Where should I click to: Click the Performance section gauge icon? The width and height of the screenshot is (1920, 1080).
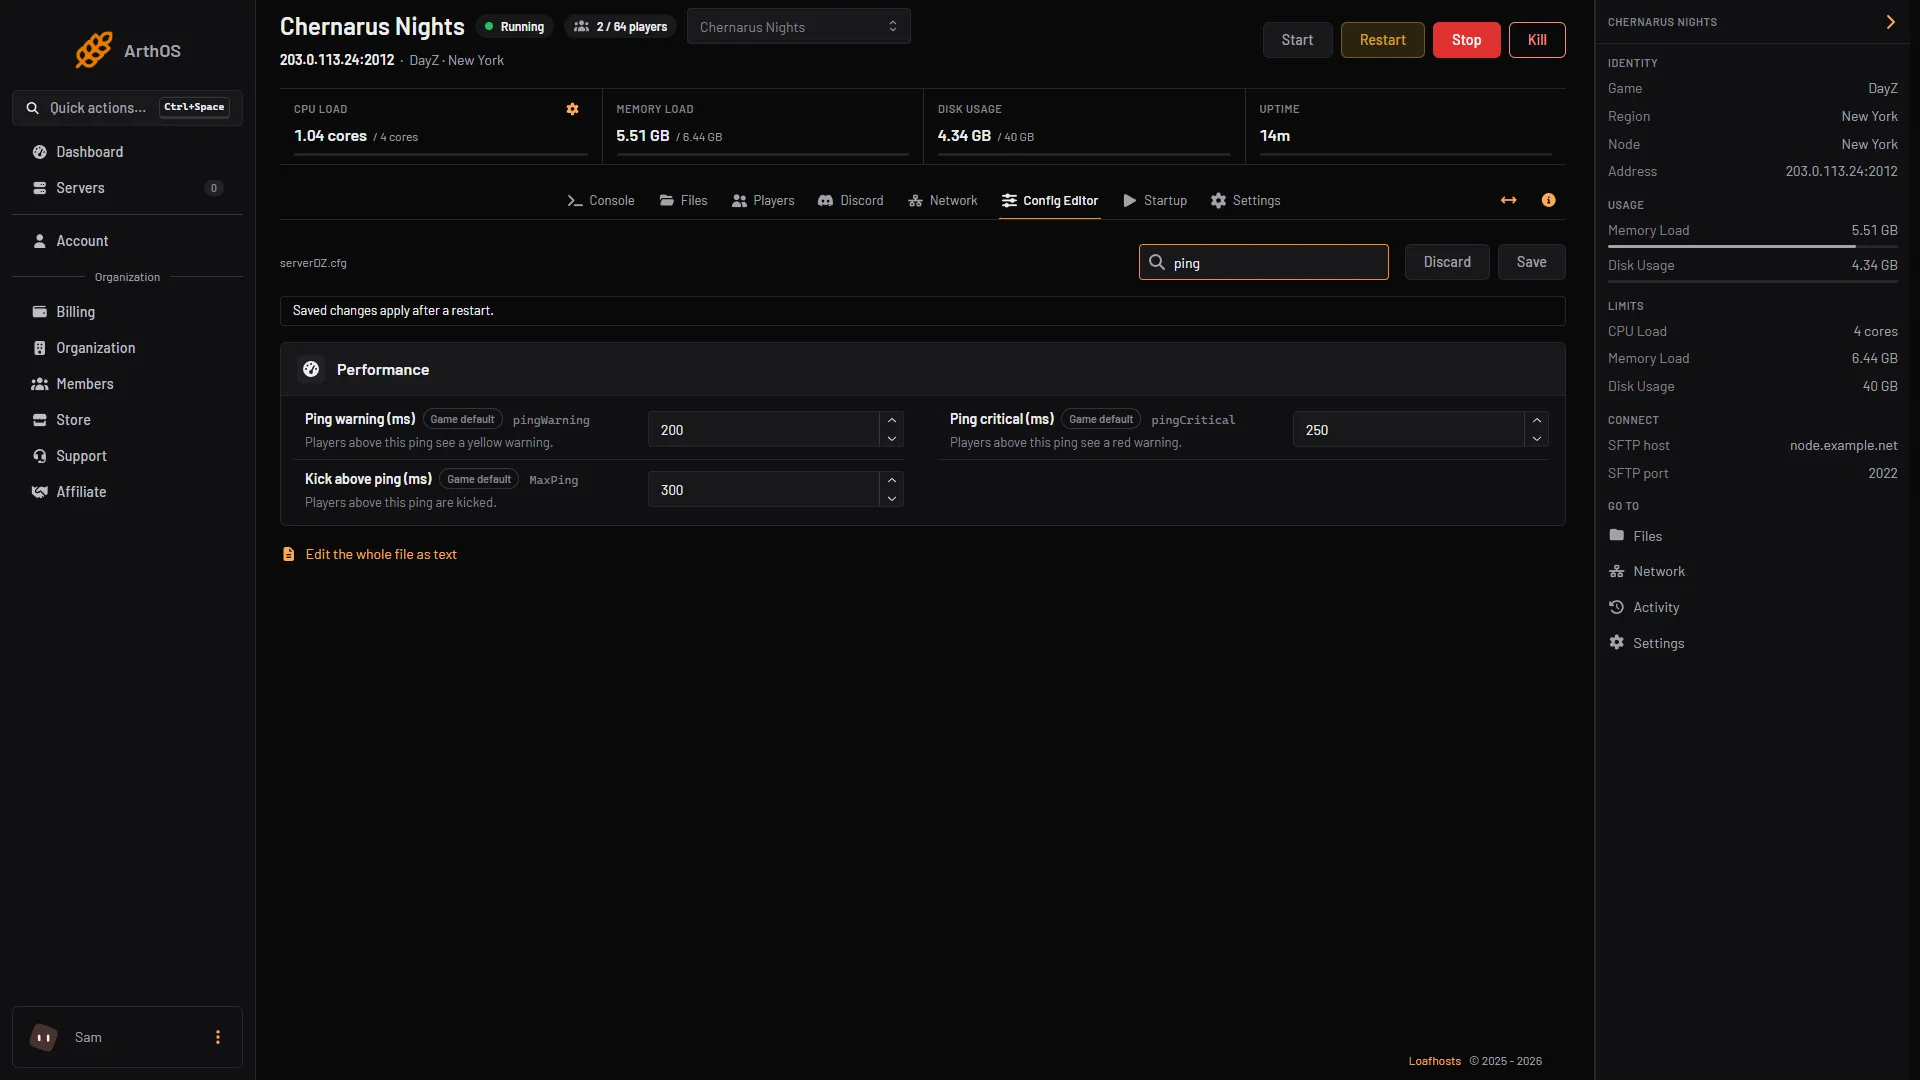(x=311, y=369)
